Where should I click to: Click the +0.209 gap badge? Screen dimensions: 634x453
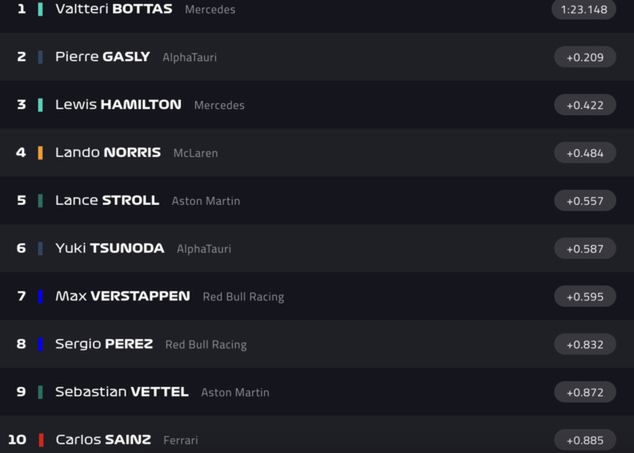coord(585,57)
